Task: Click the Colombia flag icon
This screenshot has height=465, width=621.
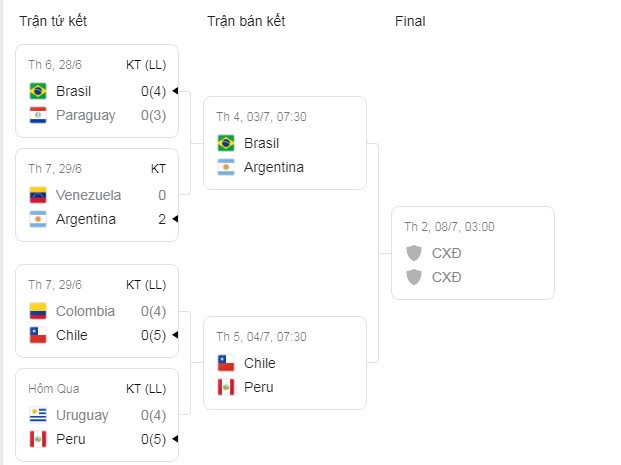Action: coord(38,311)
